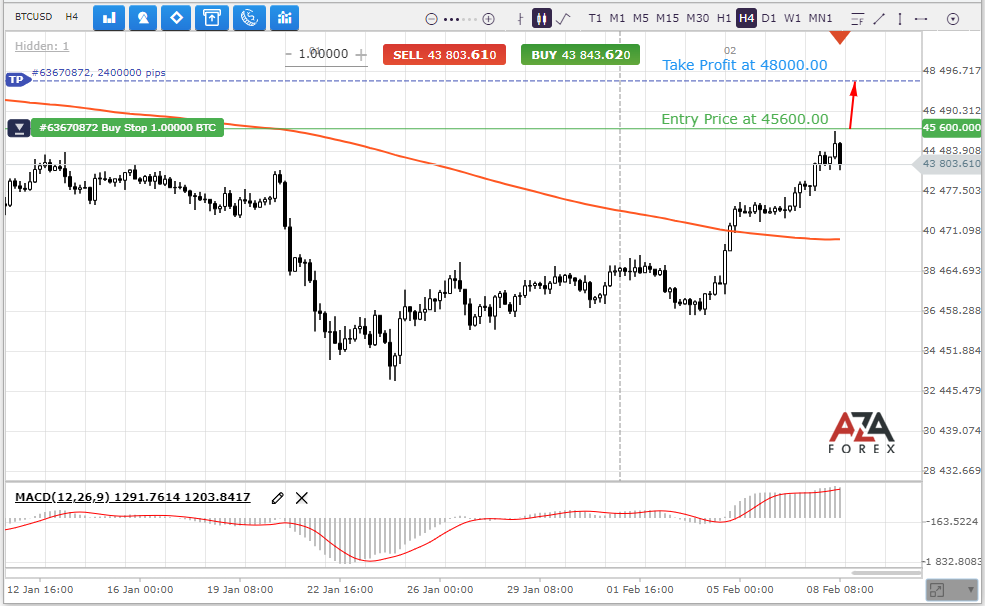Viewport: 985px width, 606px height.
Task: Zoom in the chart with plus icon
Action: (488, 19)
